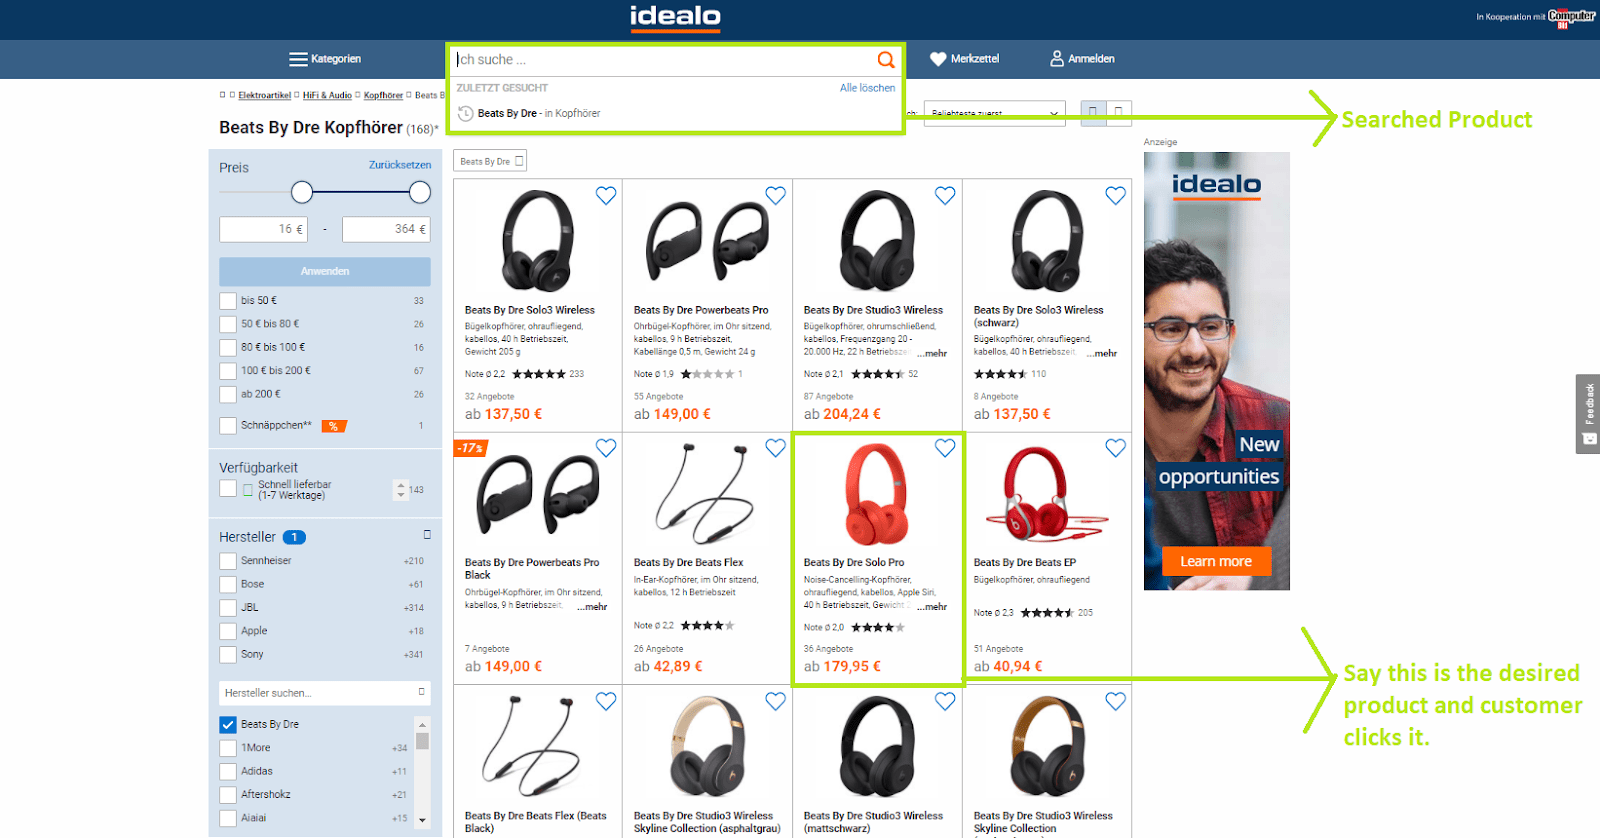Click the maximum price field '364 €'
Viewport: 1600px width, 838px height.
click(x=386, y=229)
